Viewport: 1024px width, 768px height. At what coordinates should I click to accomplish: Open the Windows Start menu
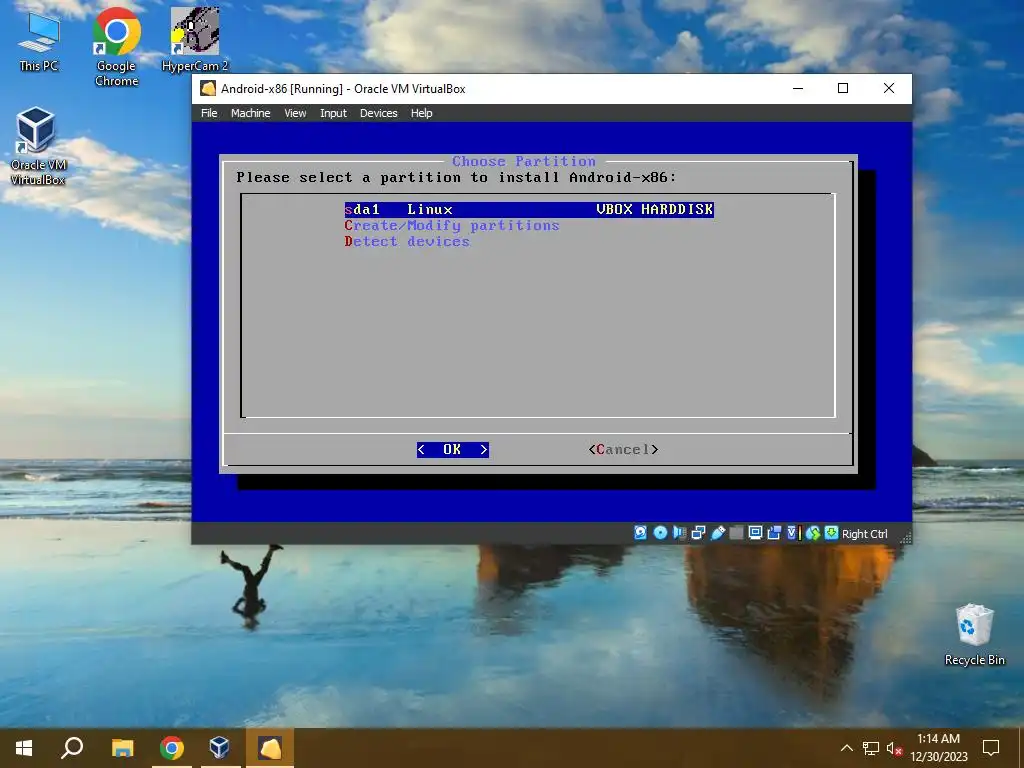point(24,748)
